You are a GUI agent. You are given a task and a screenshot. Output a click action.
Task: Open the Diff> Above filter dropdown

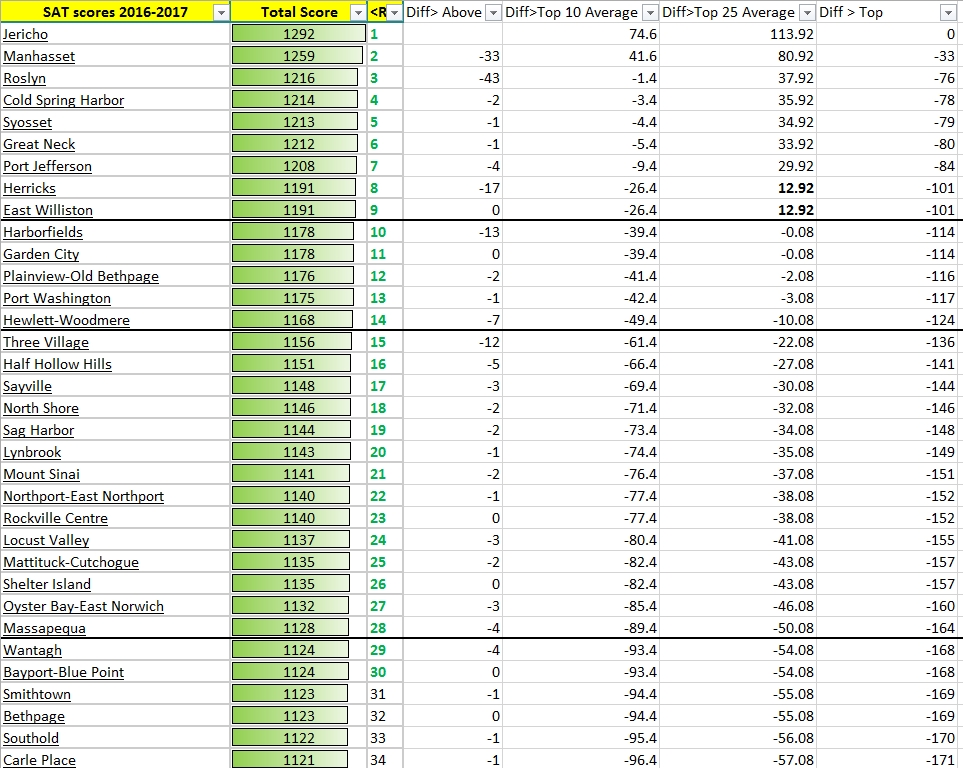click(493, 12)
